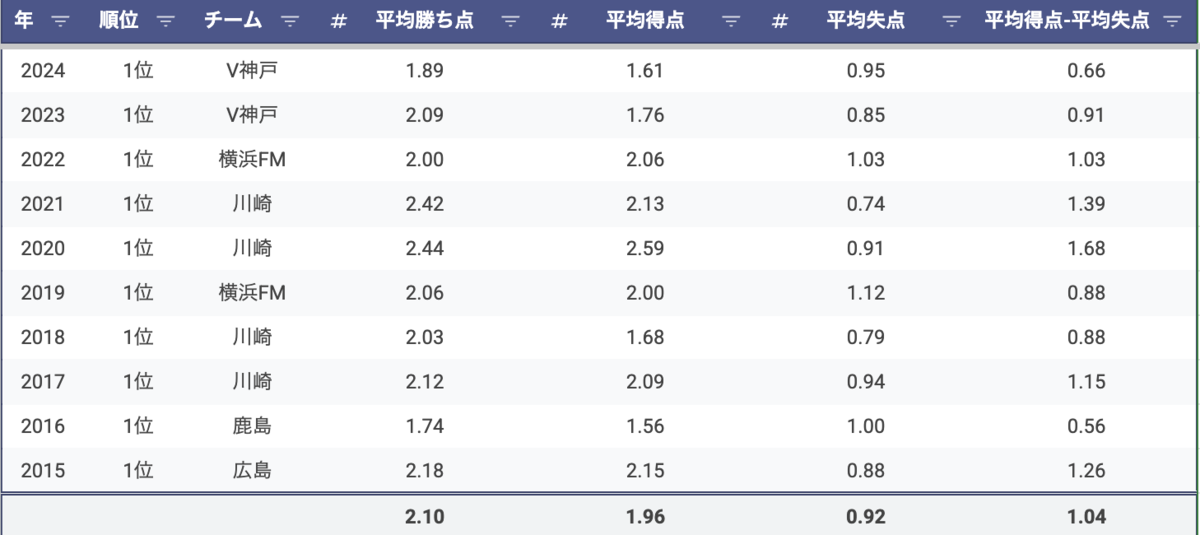Image resolution: width=1200 pixels, height=535 pixels.
Task: Click V神戸 in the 2023 row
Action: tap(252, 115)
